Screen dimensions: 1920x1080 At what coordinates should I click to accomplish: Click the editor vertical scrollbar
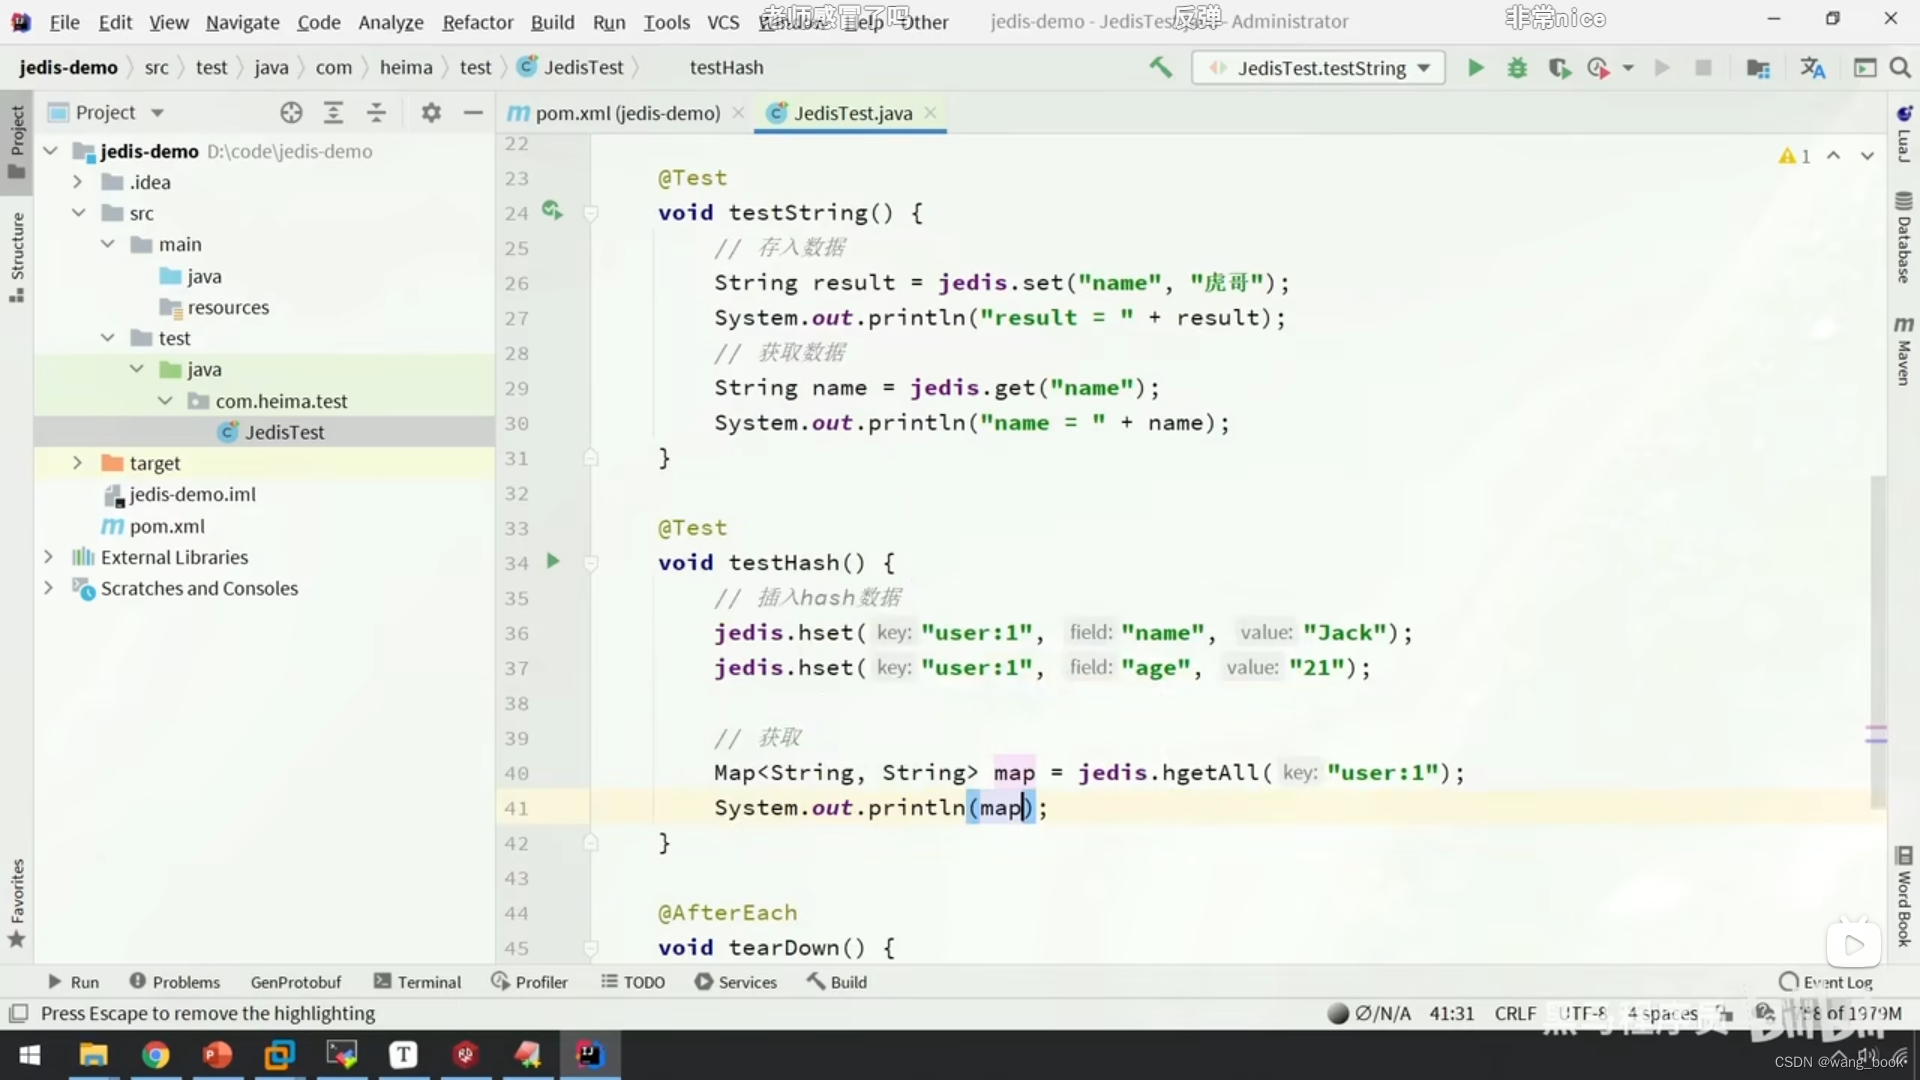(1877, 640)
